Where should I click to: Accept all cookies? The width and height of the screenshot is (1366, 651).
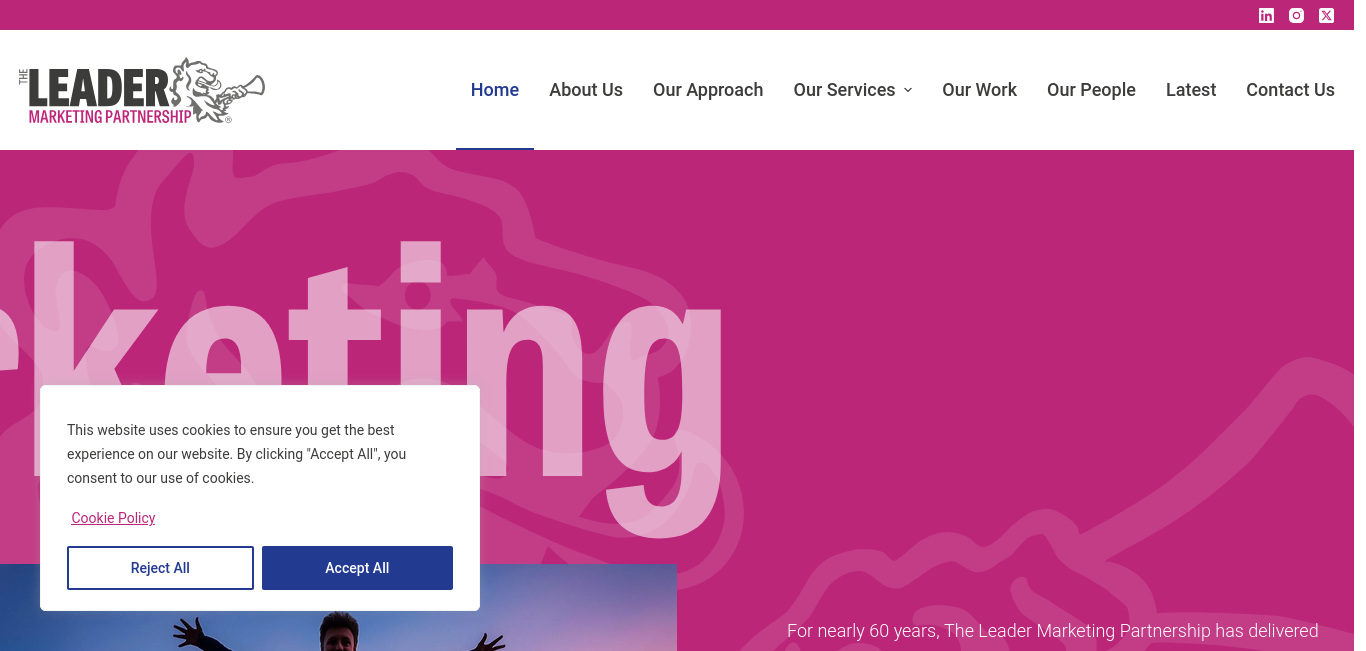coord(357,568)
